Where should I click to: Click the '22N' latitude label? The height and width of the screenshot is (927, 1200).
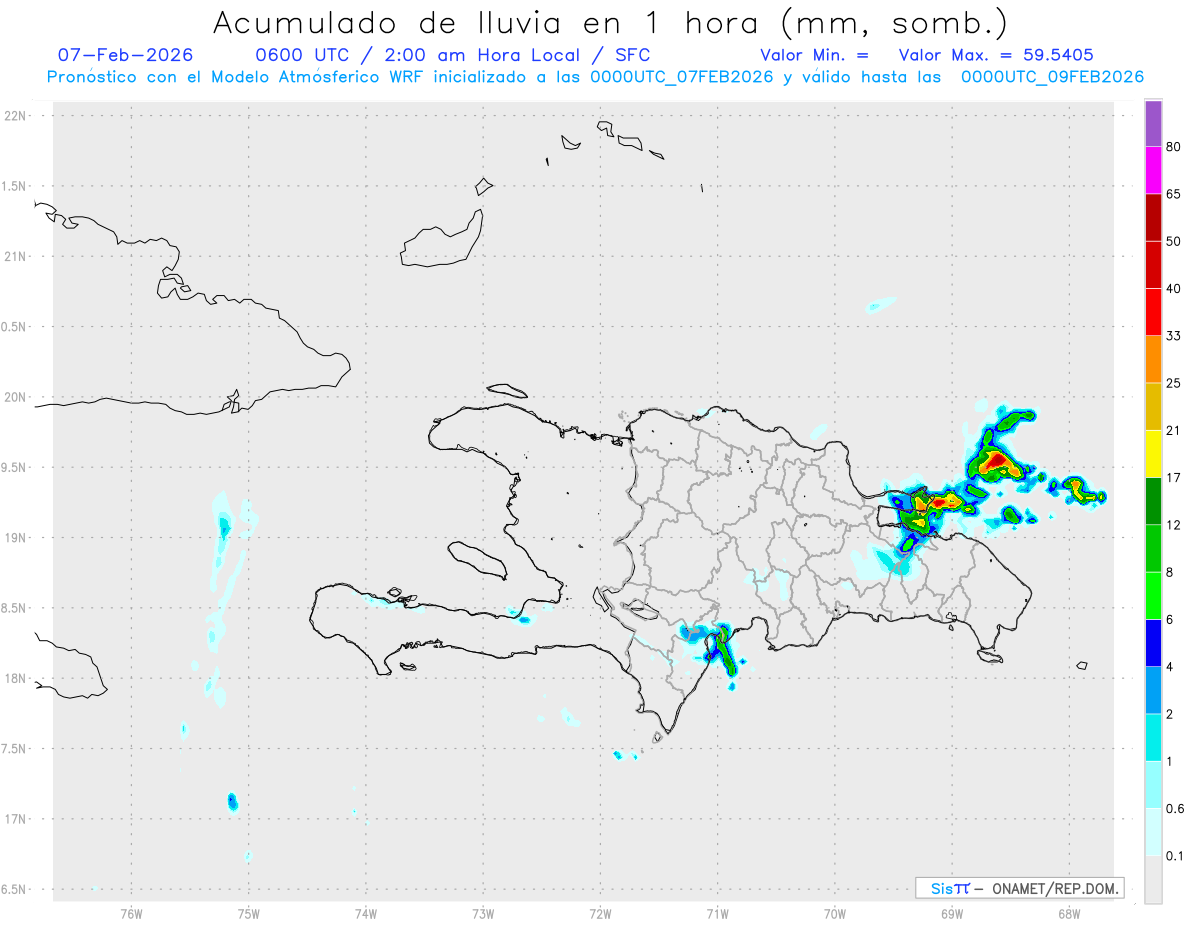pos(16,116)
